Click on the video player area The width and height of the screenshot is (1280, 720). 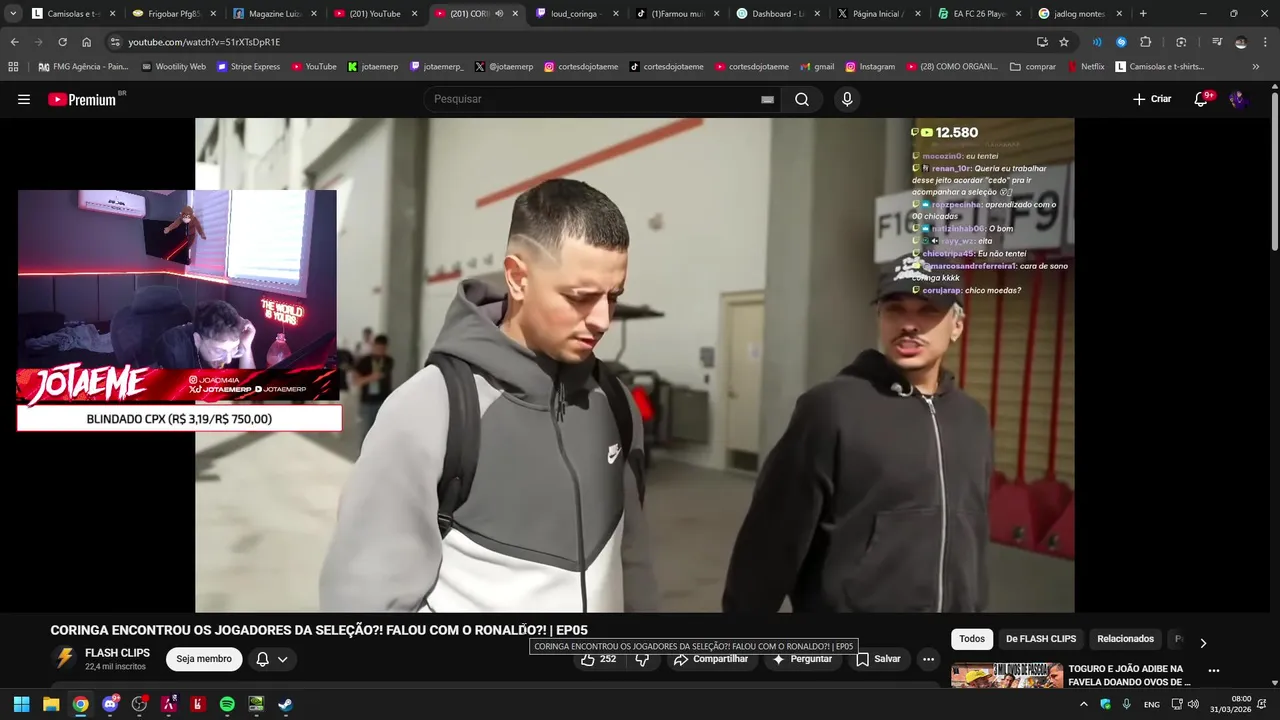coord(634,365)
